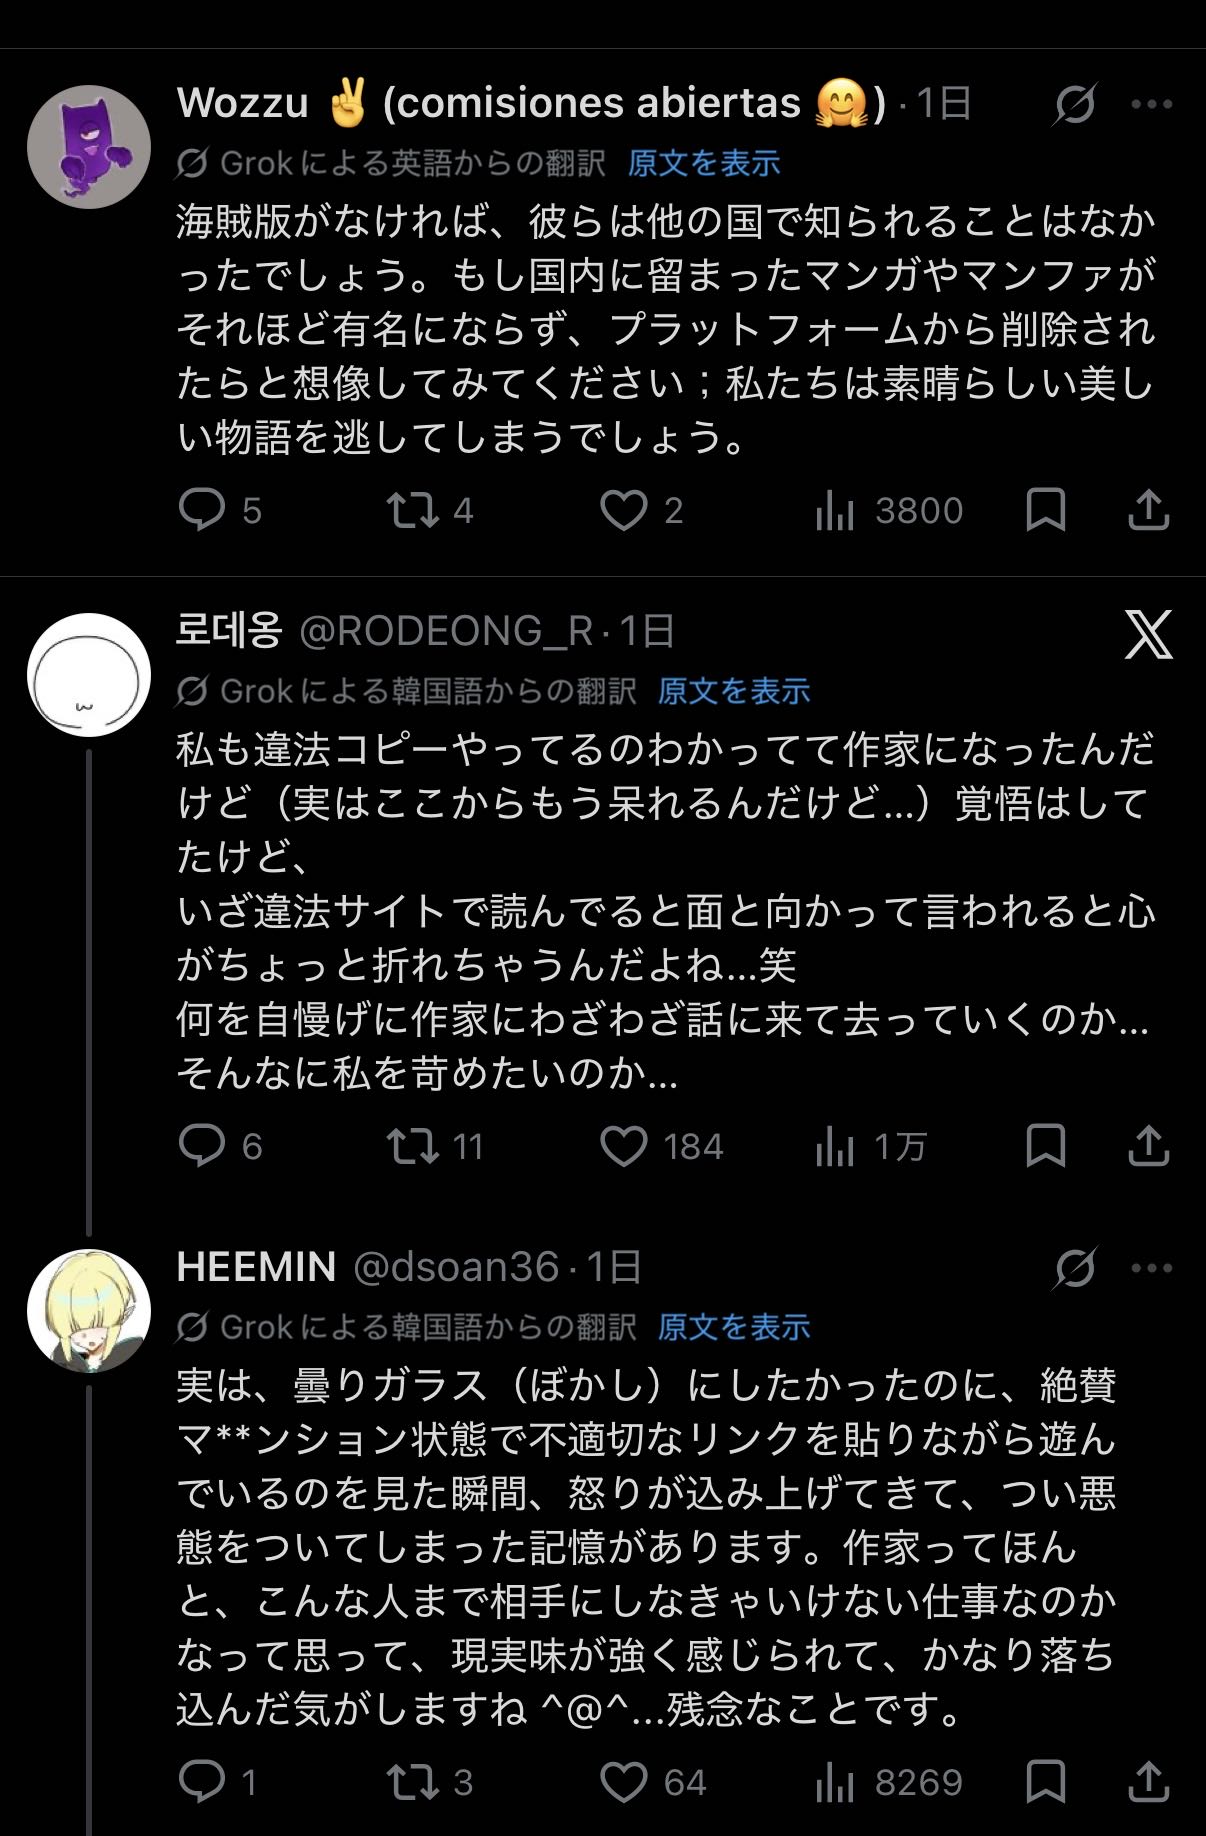The height and width of the screenshot is (1836, 1206).
Task: Show original Korean text of RODEONG_R's post
Action: [734, 691]
